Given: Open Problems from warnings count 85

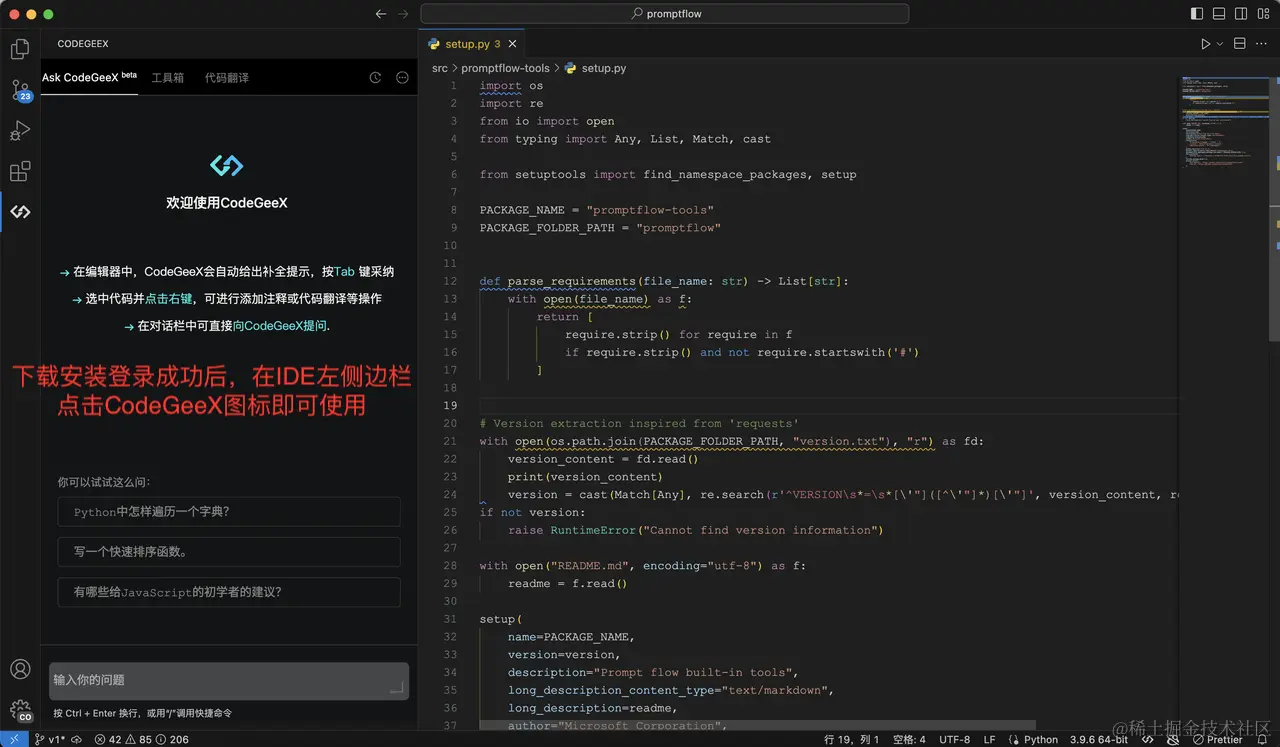Looking at the screenshot, I should click(139, 739).
